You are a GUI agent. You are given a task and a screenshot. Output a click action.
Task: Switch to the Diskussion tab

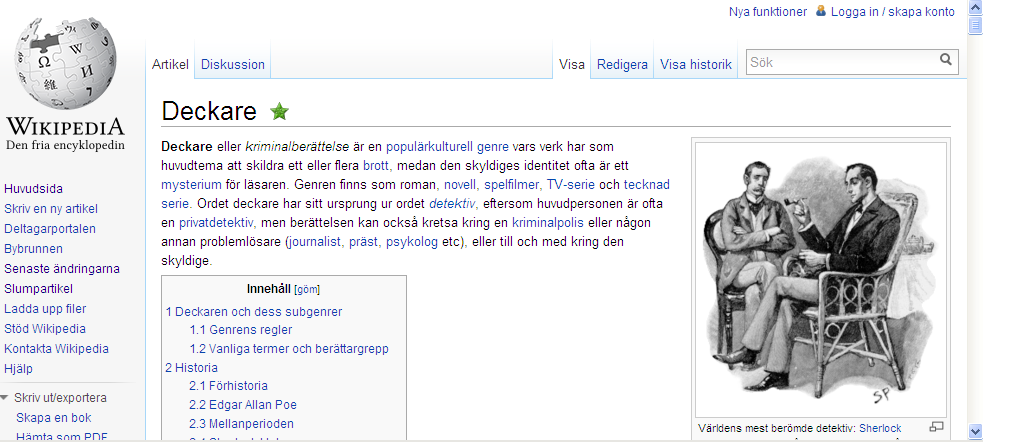tap(232, 64)
